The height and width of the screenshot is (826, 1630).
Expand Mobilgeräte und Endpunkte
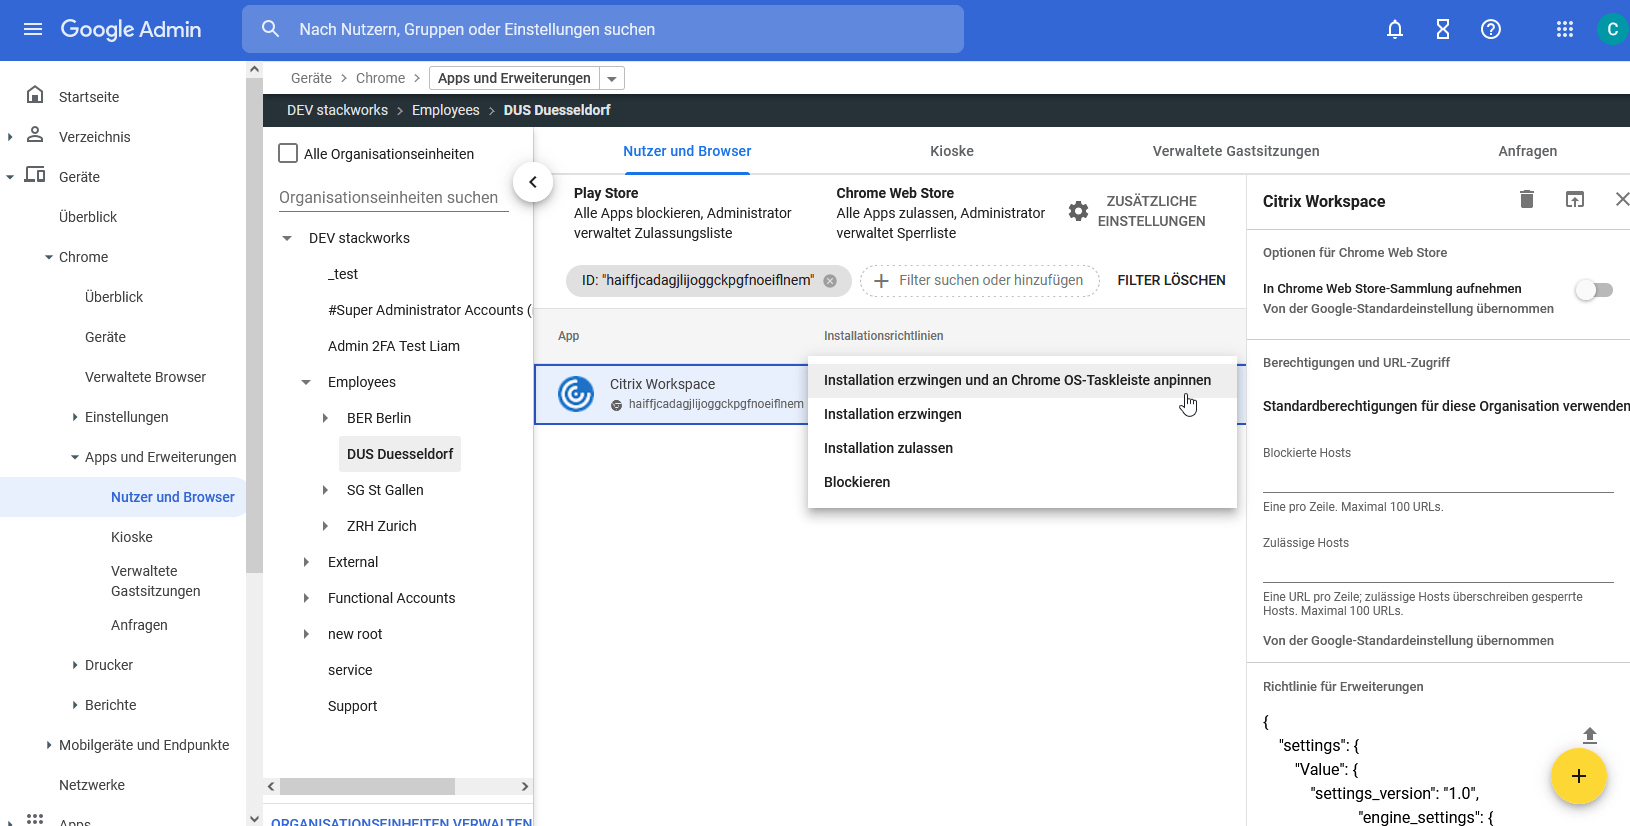pyautogui.click(x=49, y=745)
